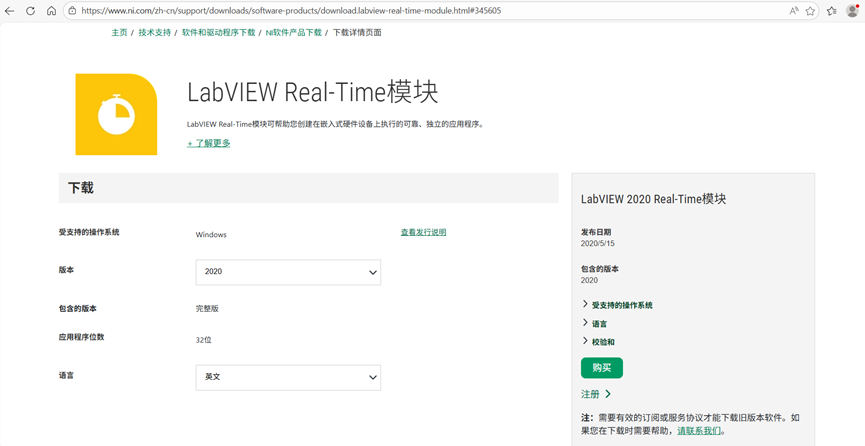The image size is (865, 446).
Task: Open the favorites list icon
Action: coord(832,10)
